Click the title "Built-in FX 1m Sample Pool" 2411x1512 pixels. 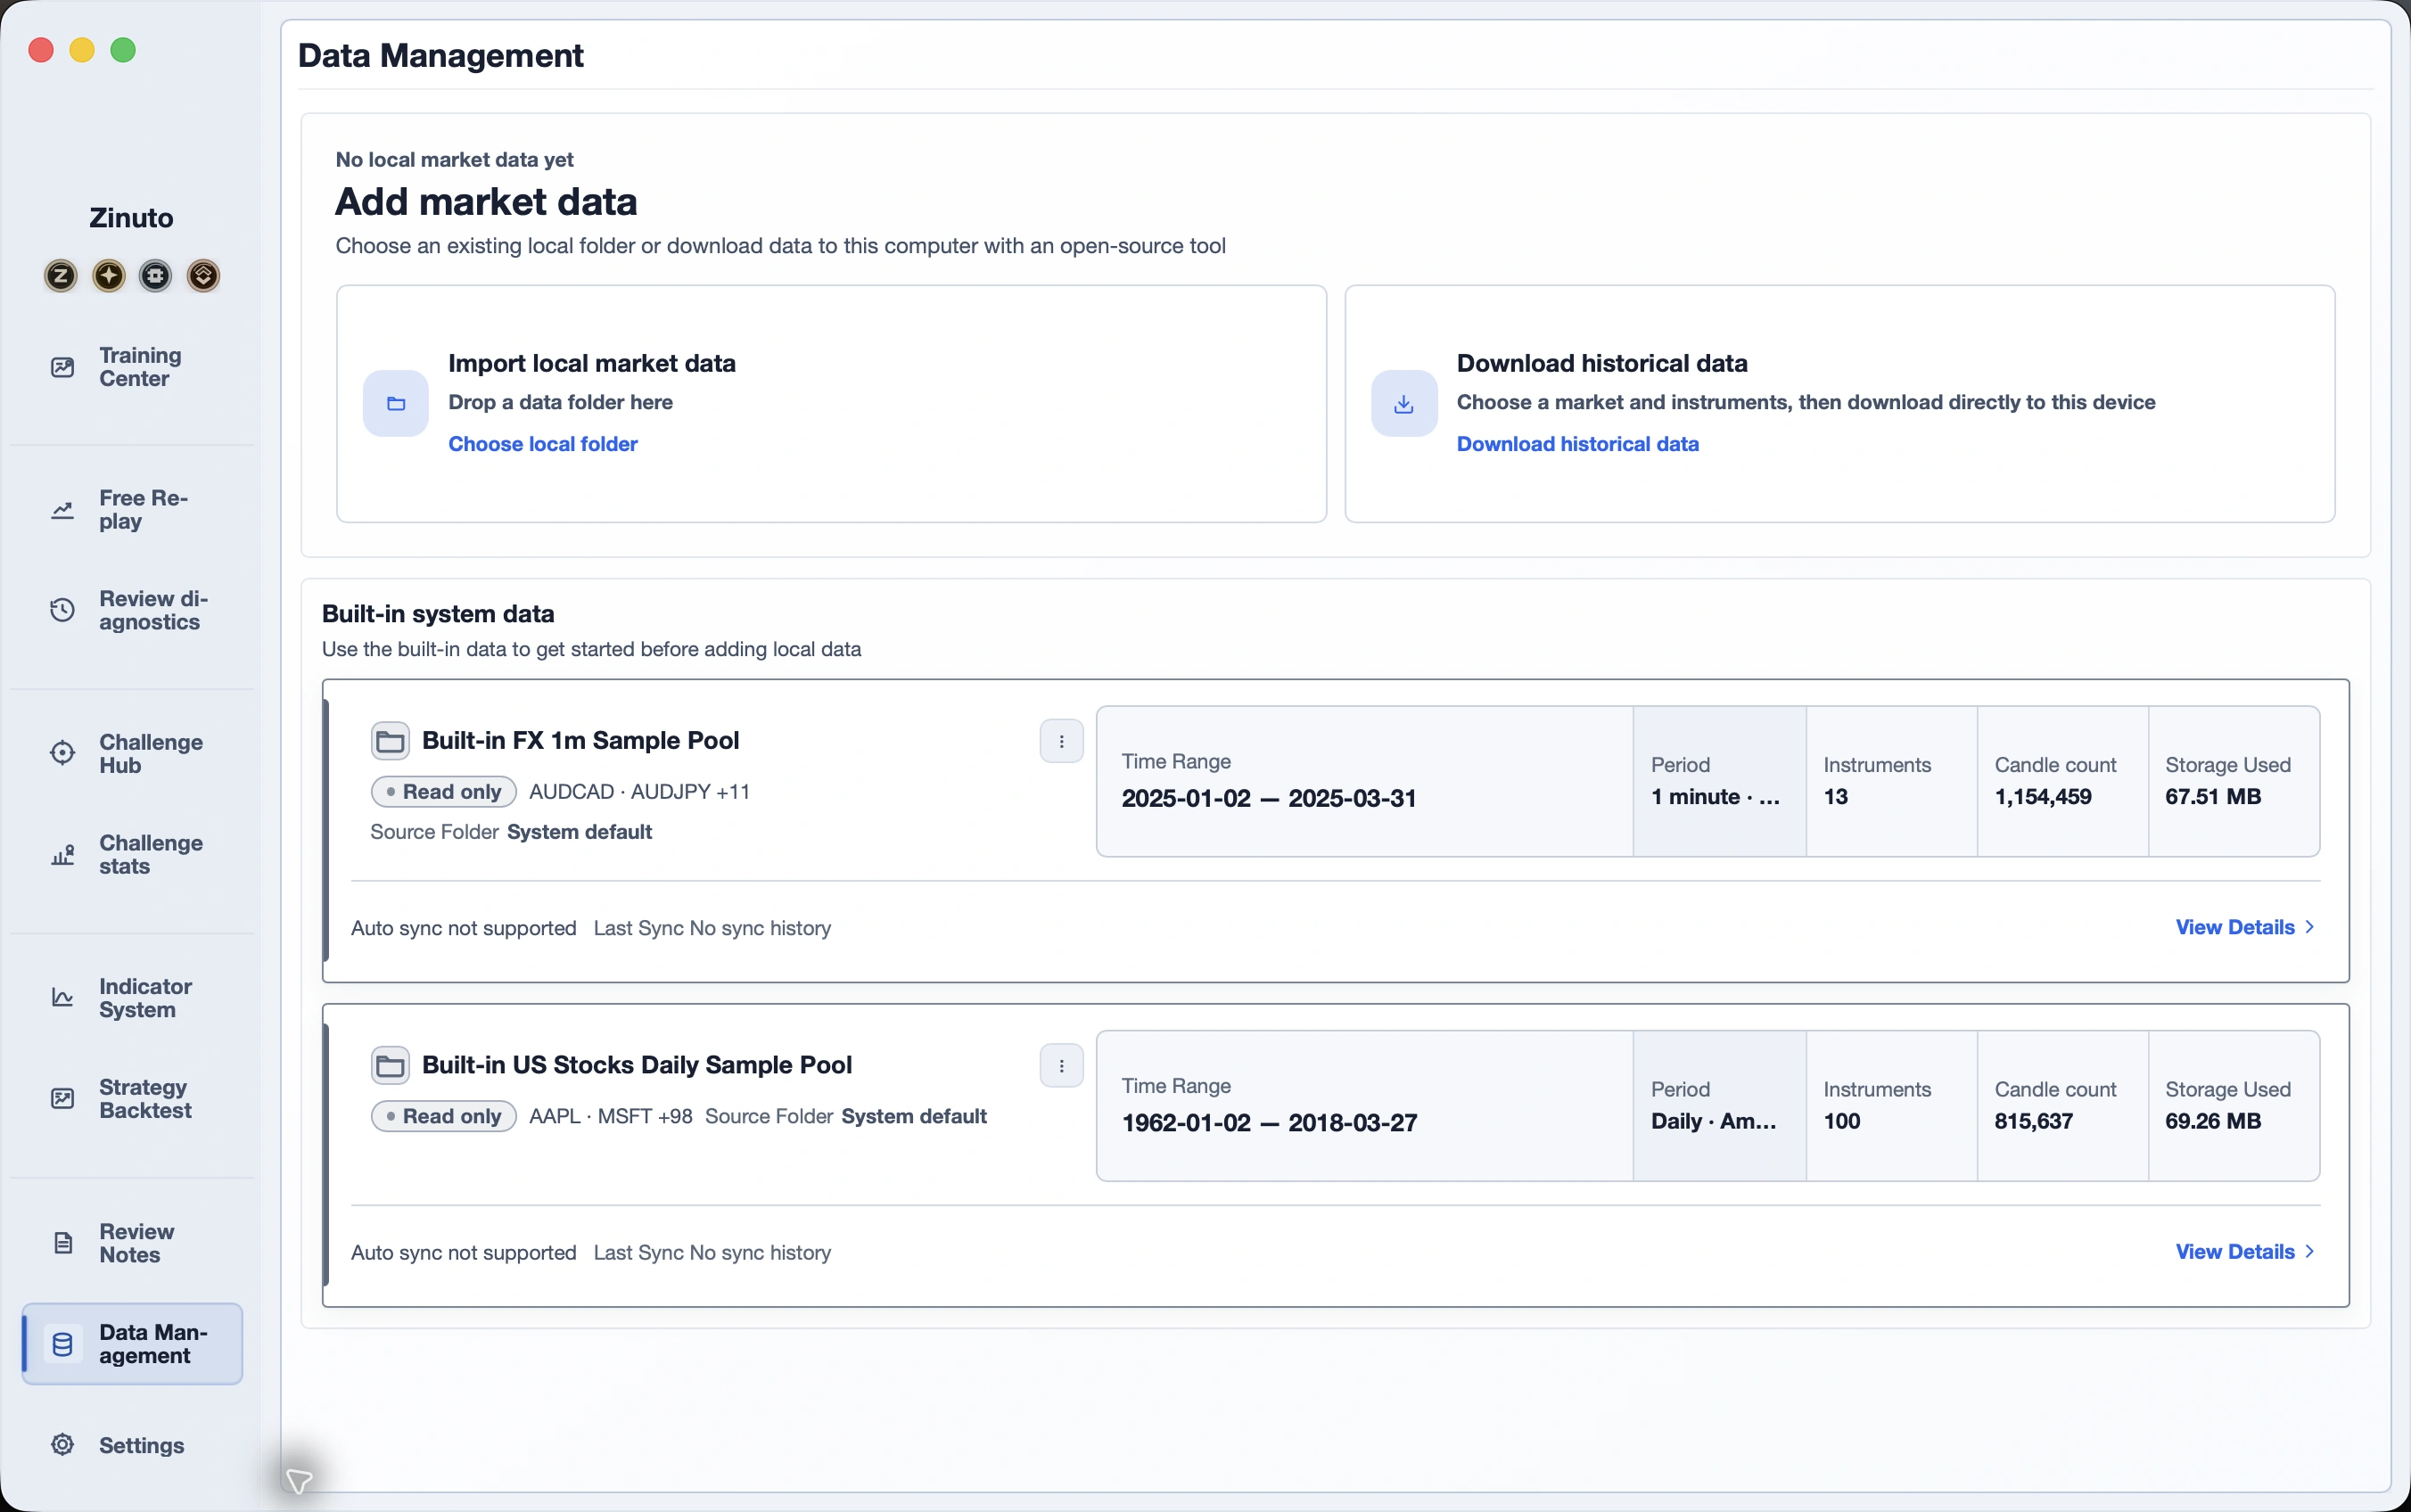tap(581, 741)
